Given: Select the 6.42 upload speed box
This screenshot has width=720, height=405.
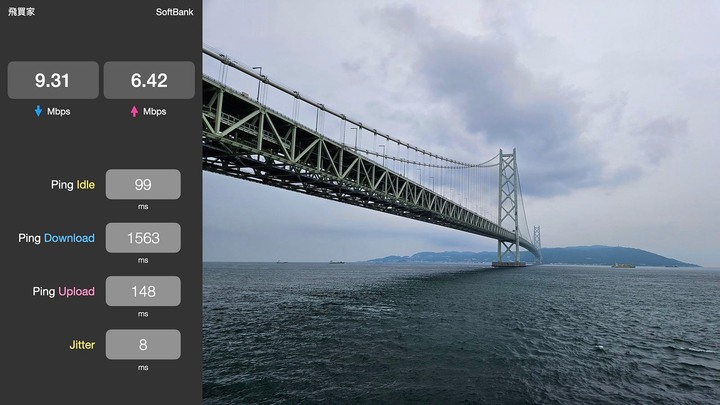Looking at the screenshot, I should click(x=149, y=80).
